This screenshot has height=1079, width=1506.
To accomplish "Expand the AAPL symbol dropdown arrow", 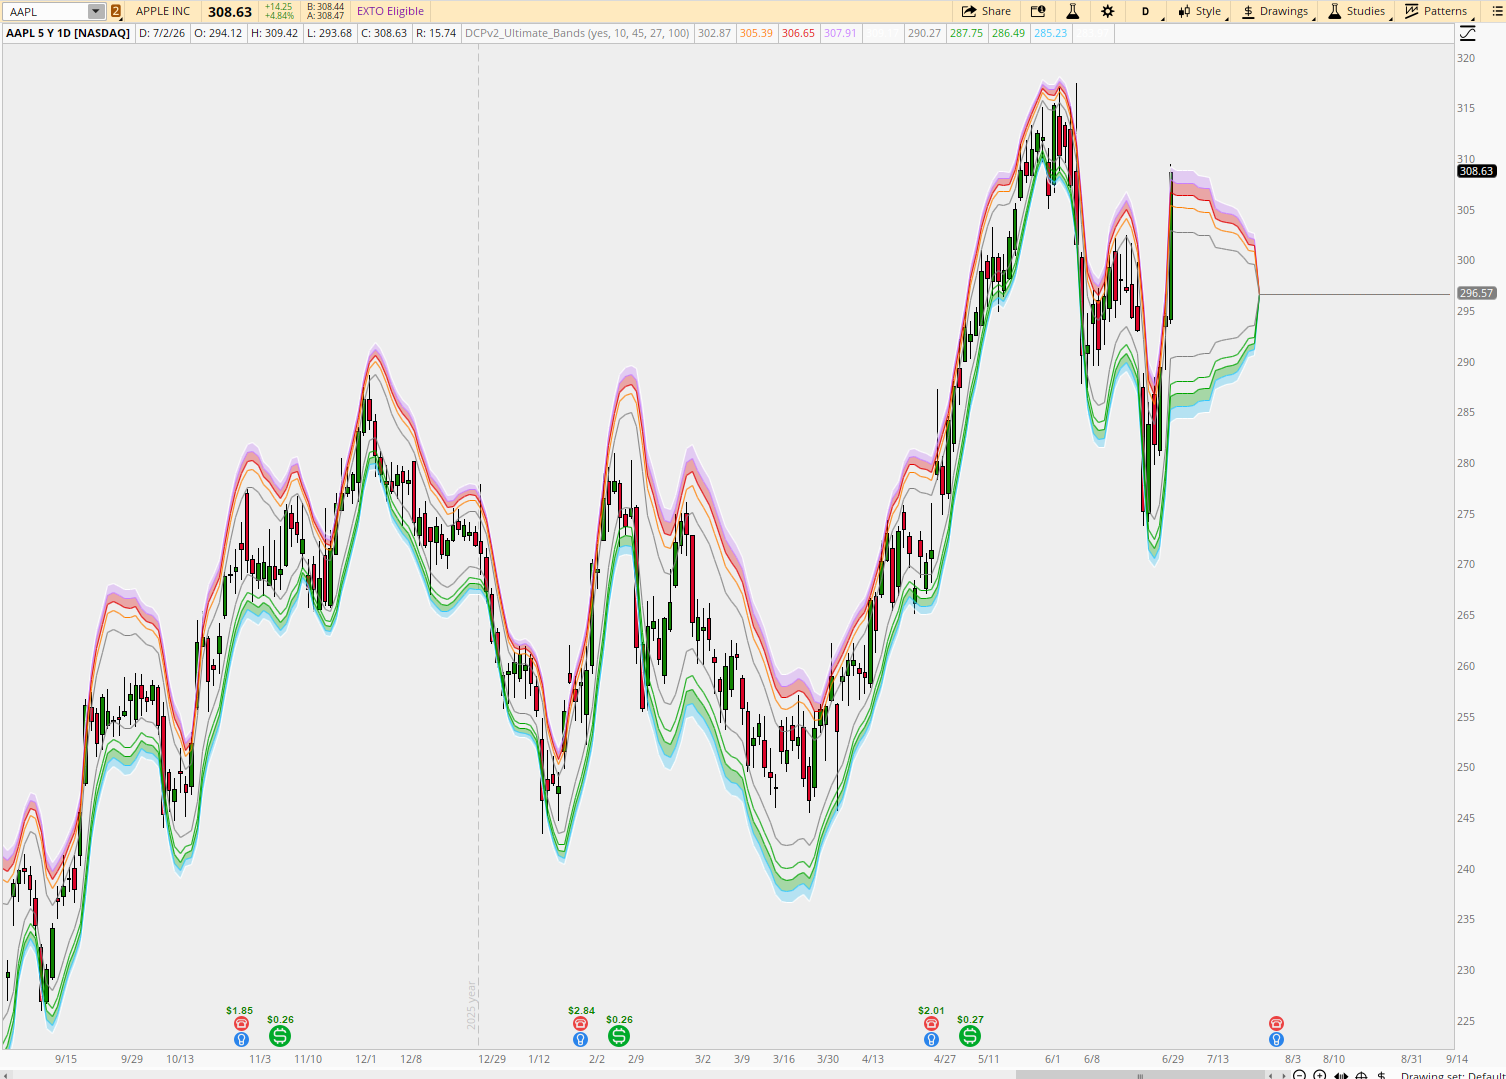I will click(96, 11).
